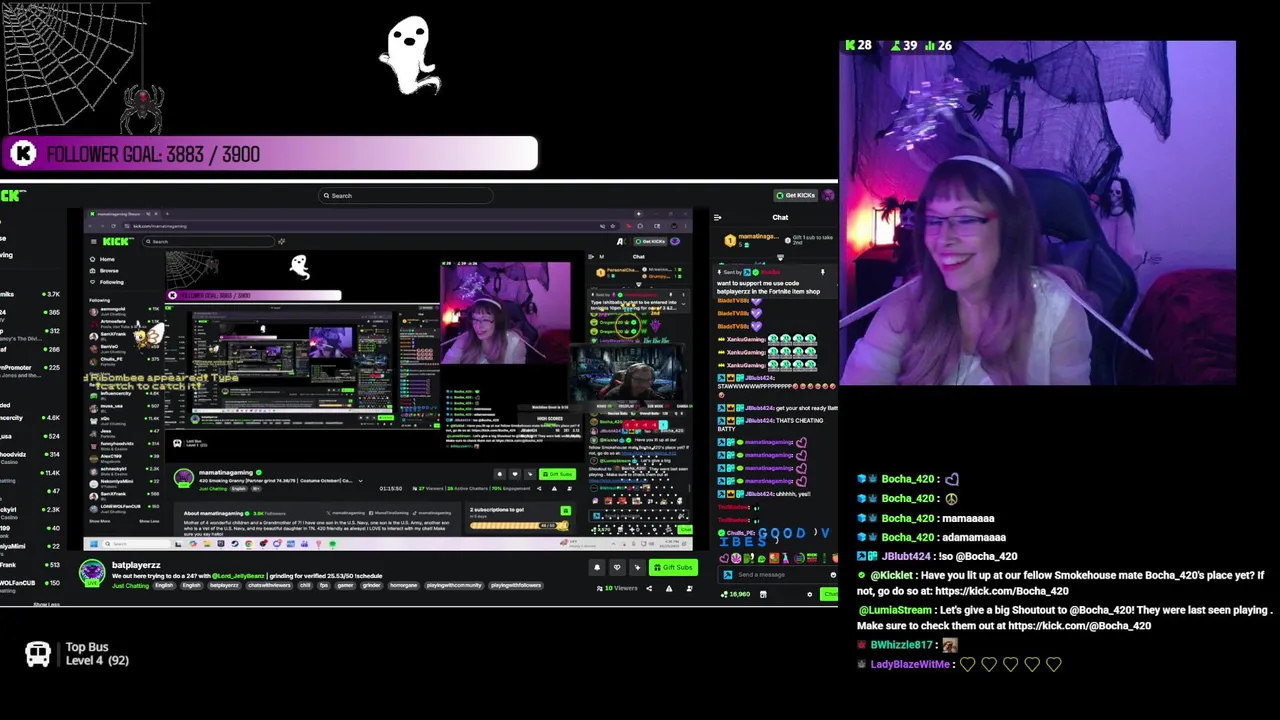Click the green Gift Subs button under stream
The height and width of the screenshot is (720, 1280).
673,568
